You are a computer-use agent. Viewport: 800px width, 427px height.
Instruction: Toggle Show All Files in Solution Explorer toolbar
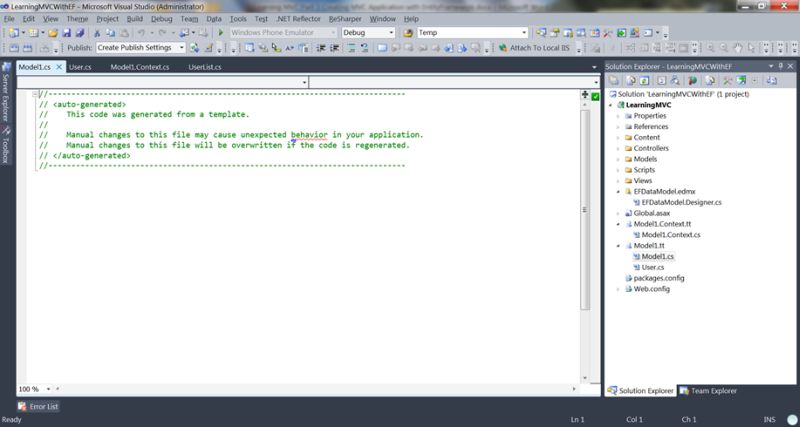point(631,81)
